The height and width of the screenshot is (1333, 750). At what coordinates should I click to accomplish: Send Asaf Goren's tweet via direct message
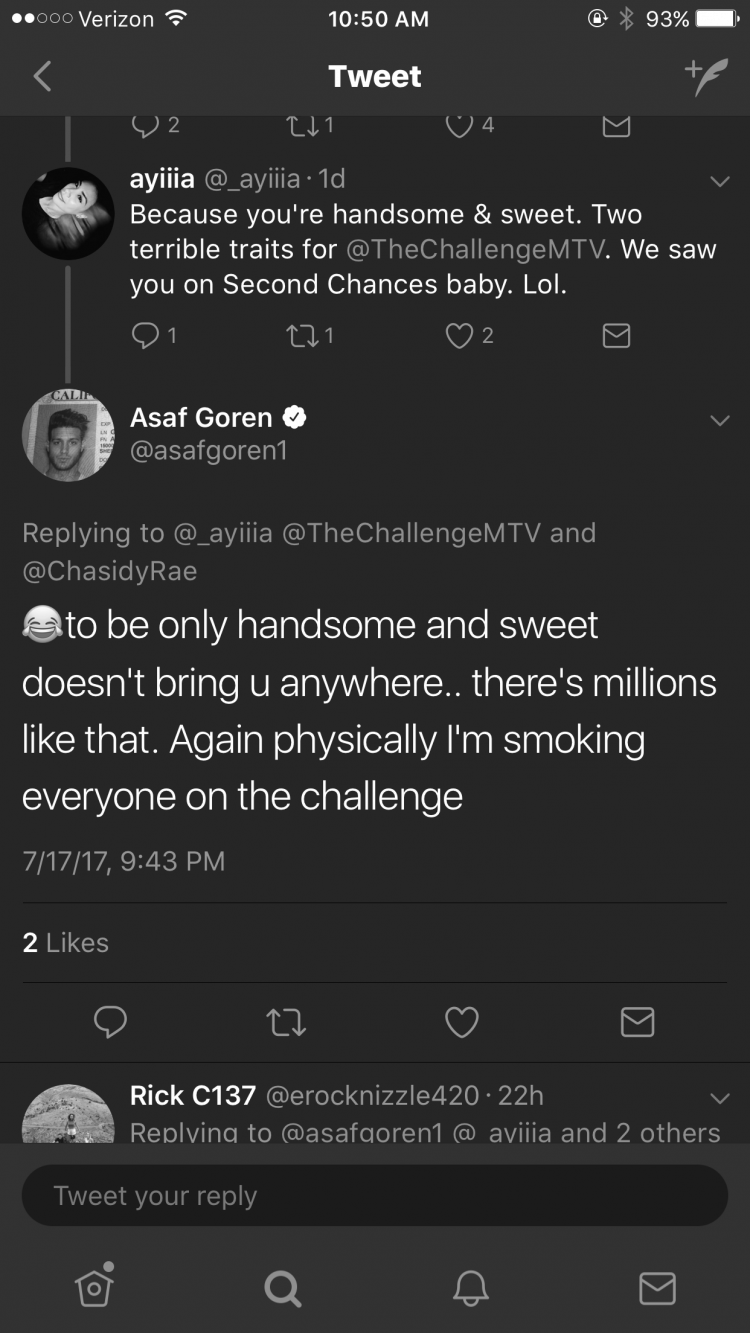pyautogui.click(x=637, y=1021)
